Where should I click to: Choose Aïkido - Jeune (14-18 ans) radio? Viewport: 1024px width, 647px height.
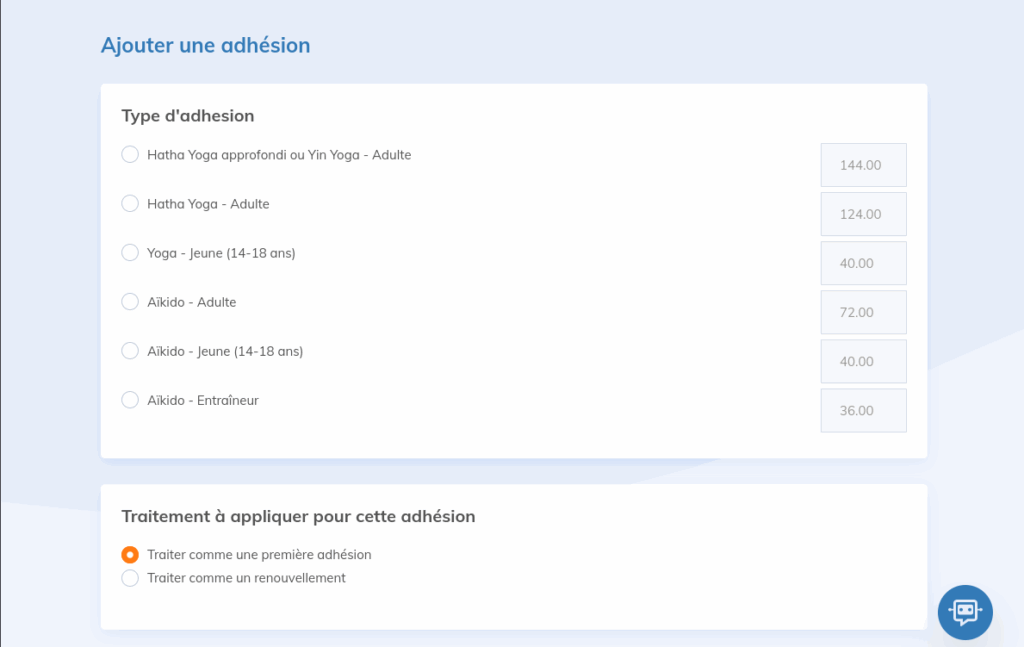[x=130, y=351]
